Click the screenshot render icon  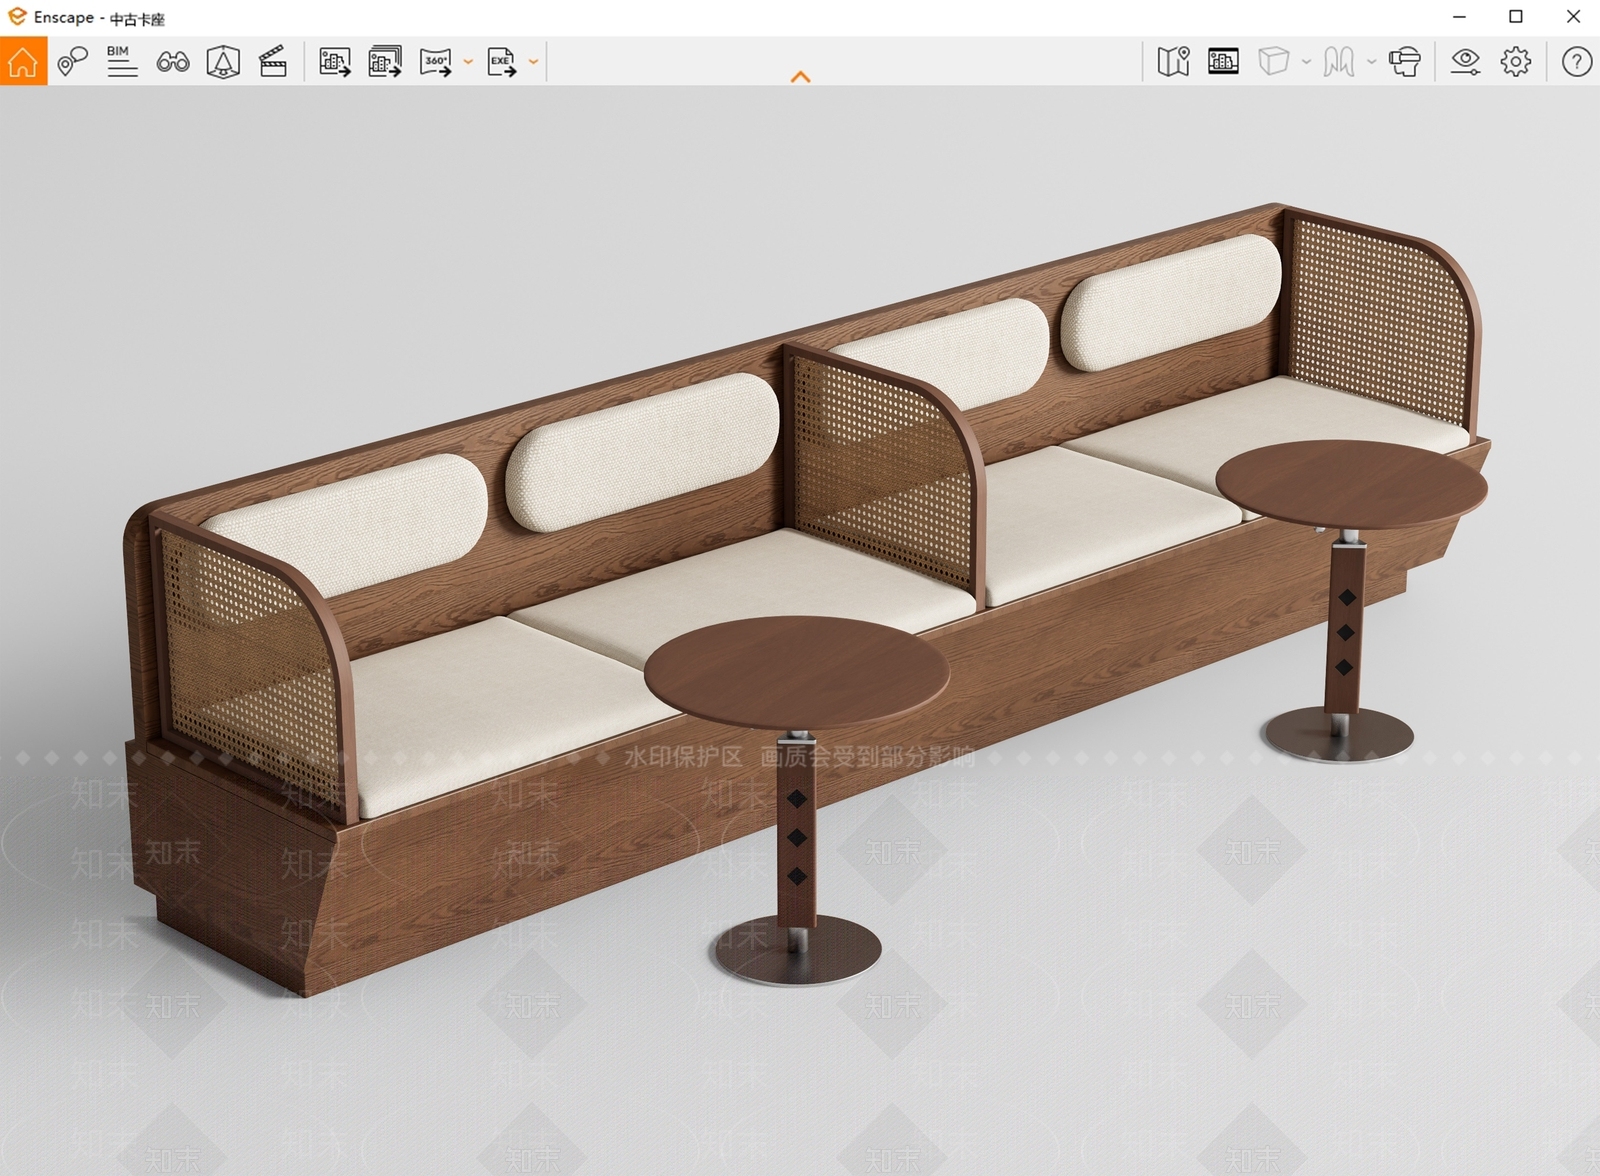coord(335,62)
